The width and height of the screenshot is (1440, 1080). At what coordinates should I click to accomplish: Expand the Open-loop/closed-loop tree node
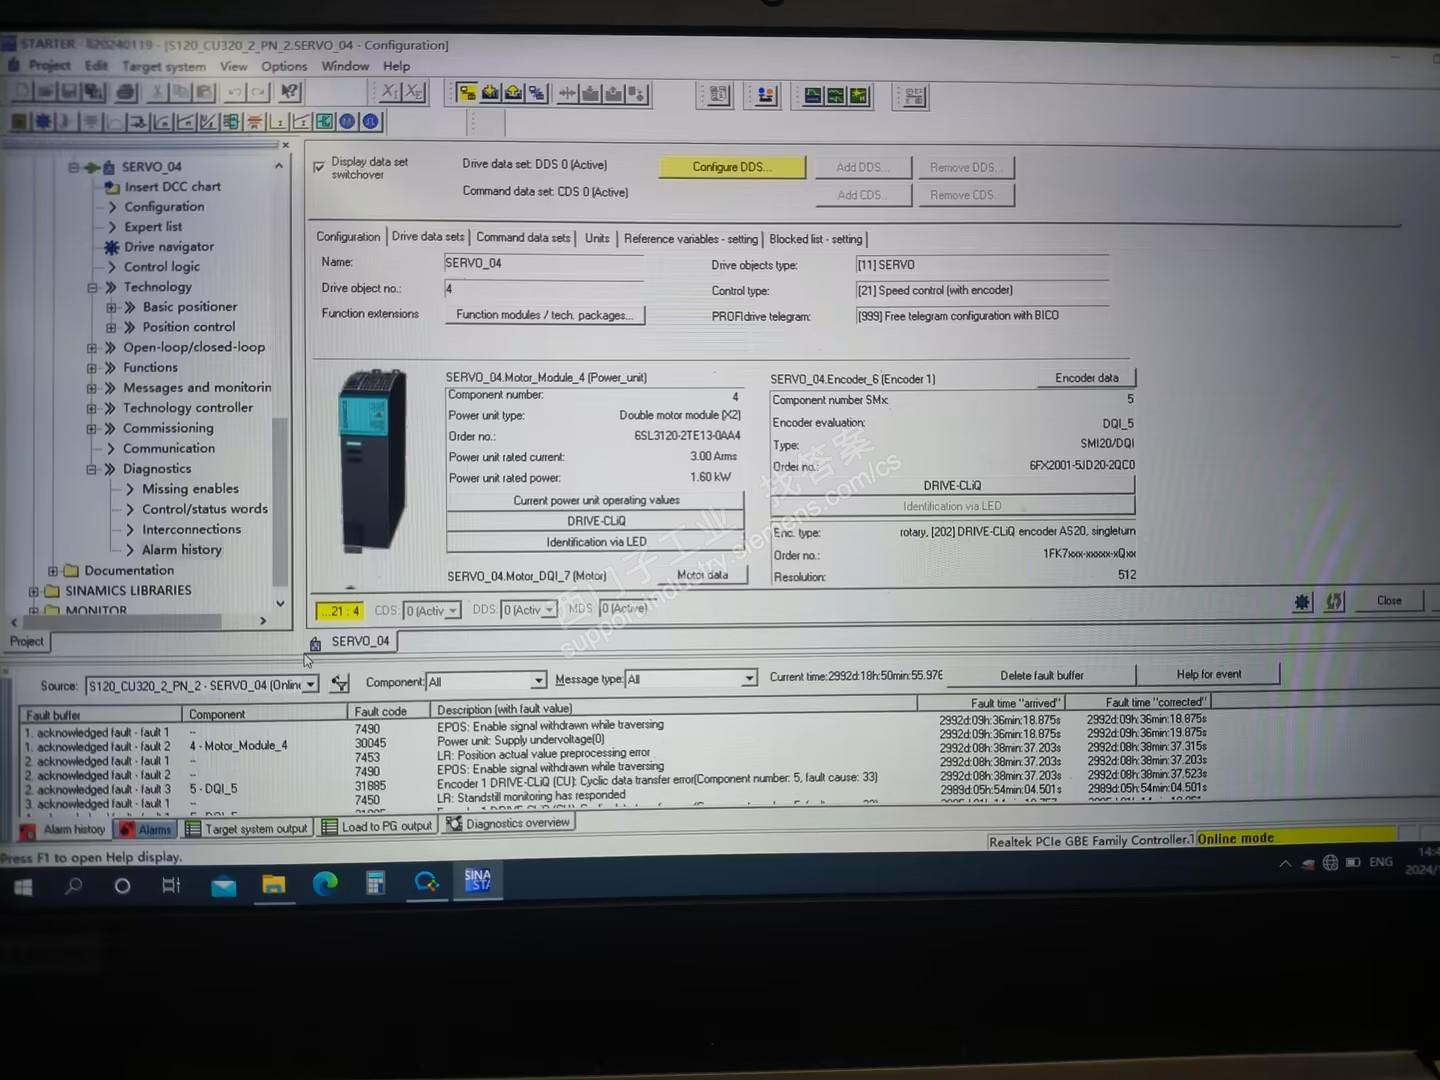[x=92, y=348]
